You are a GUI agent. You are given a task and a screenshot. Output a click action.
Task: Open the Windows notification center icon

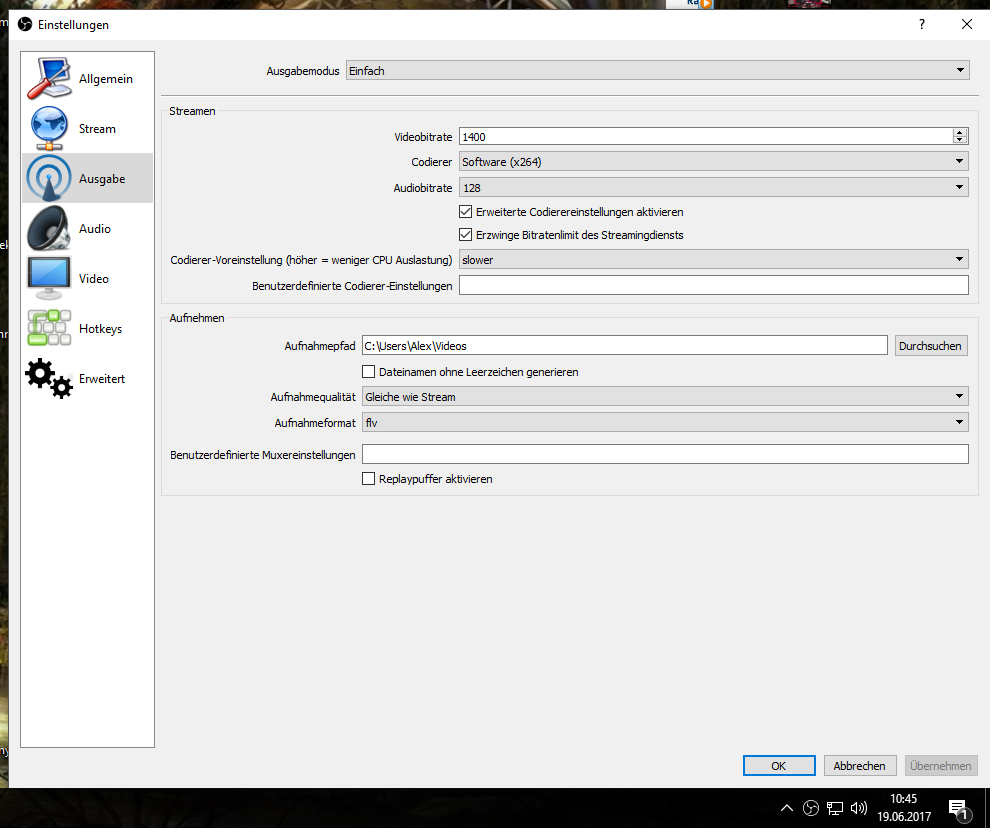(957, 808)
